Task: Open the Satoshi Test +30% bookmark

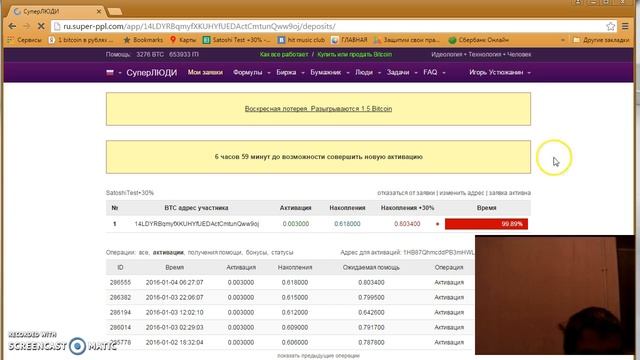Action: coord(237,40)
